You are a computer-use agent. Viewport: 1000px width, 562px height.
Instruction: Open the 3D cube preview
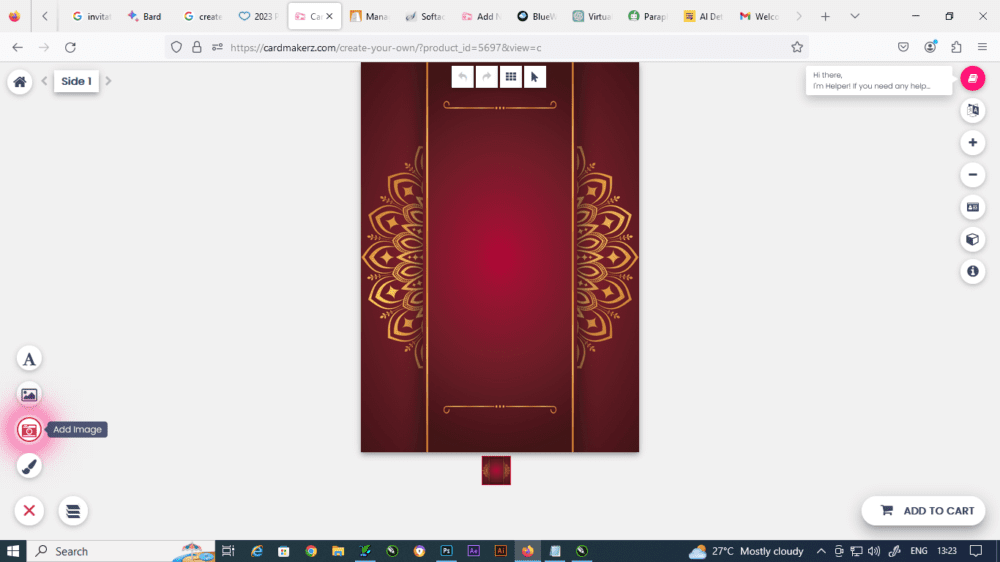[x=972, y=239]
